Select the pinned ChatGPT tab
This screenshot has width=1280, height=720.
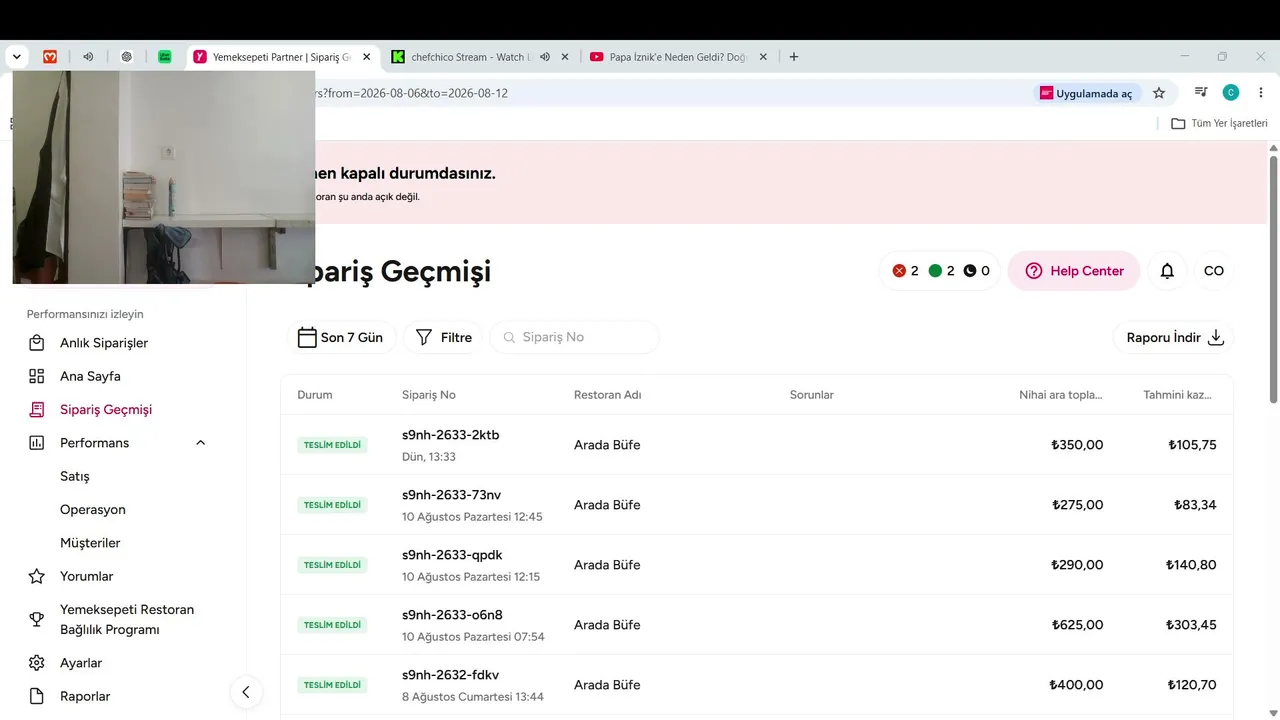pos(127,57)
